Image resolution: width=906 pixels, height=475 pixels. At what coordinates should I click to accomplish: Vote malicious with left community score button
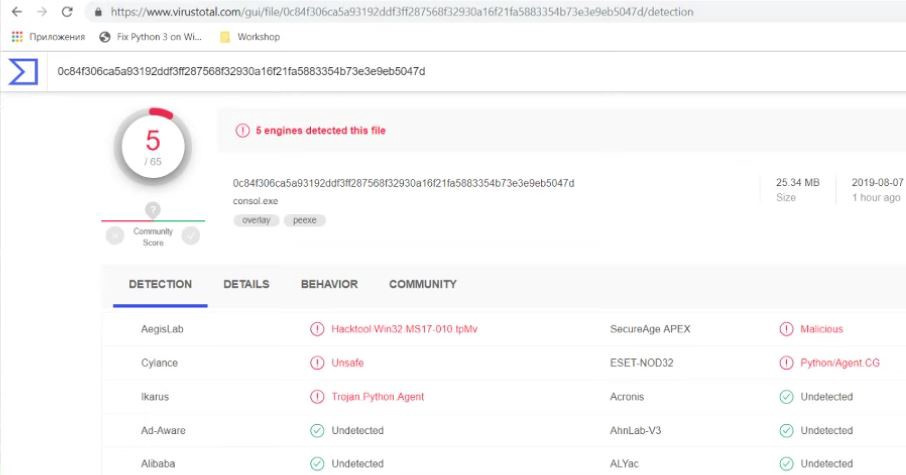point(115,236)
